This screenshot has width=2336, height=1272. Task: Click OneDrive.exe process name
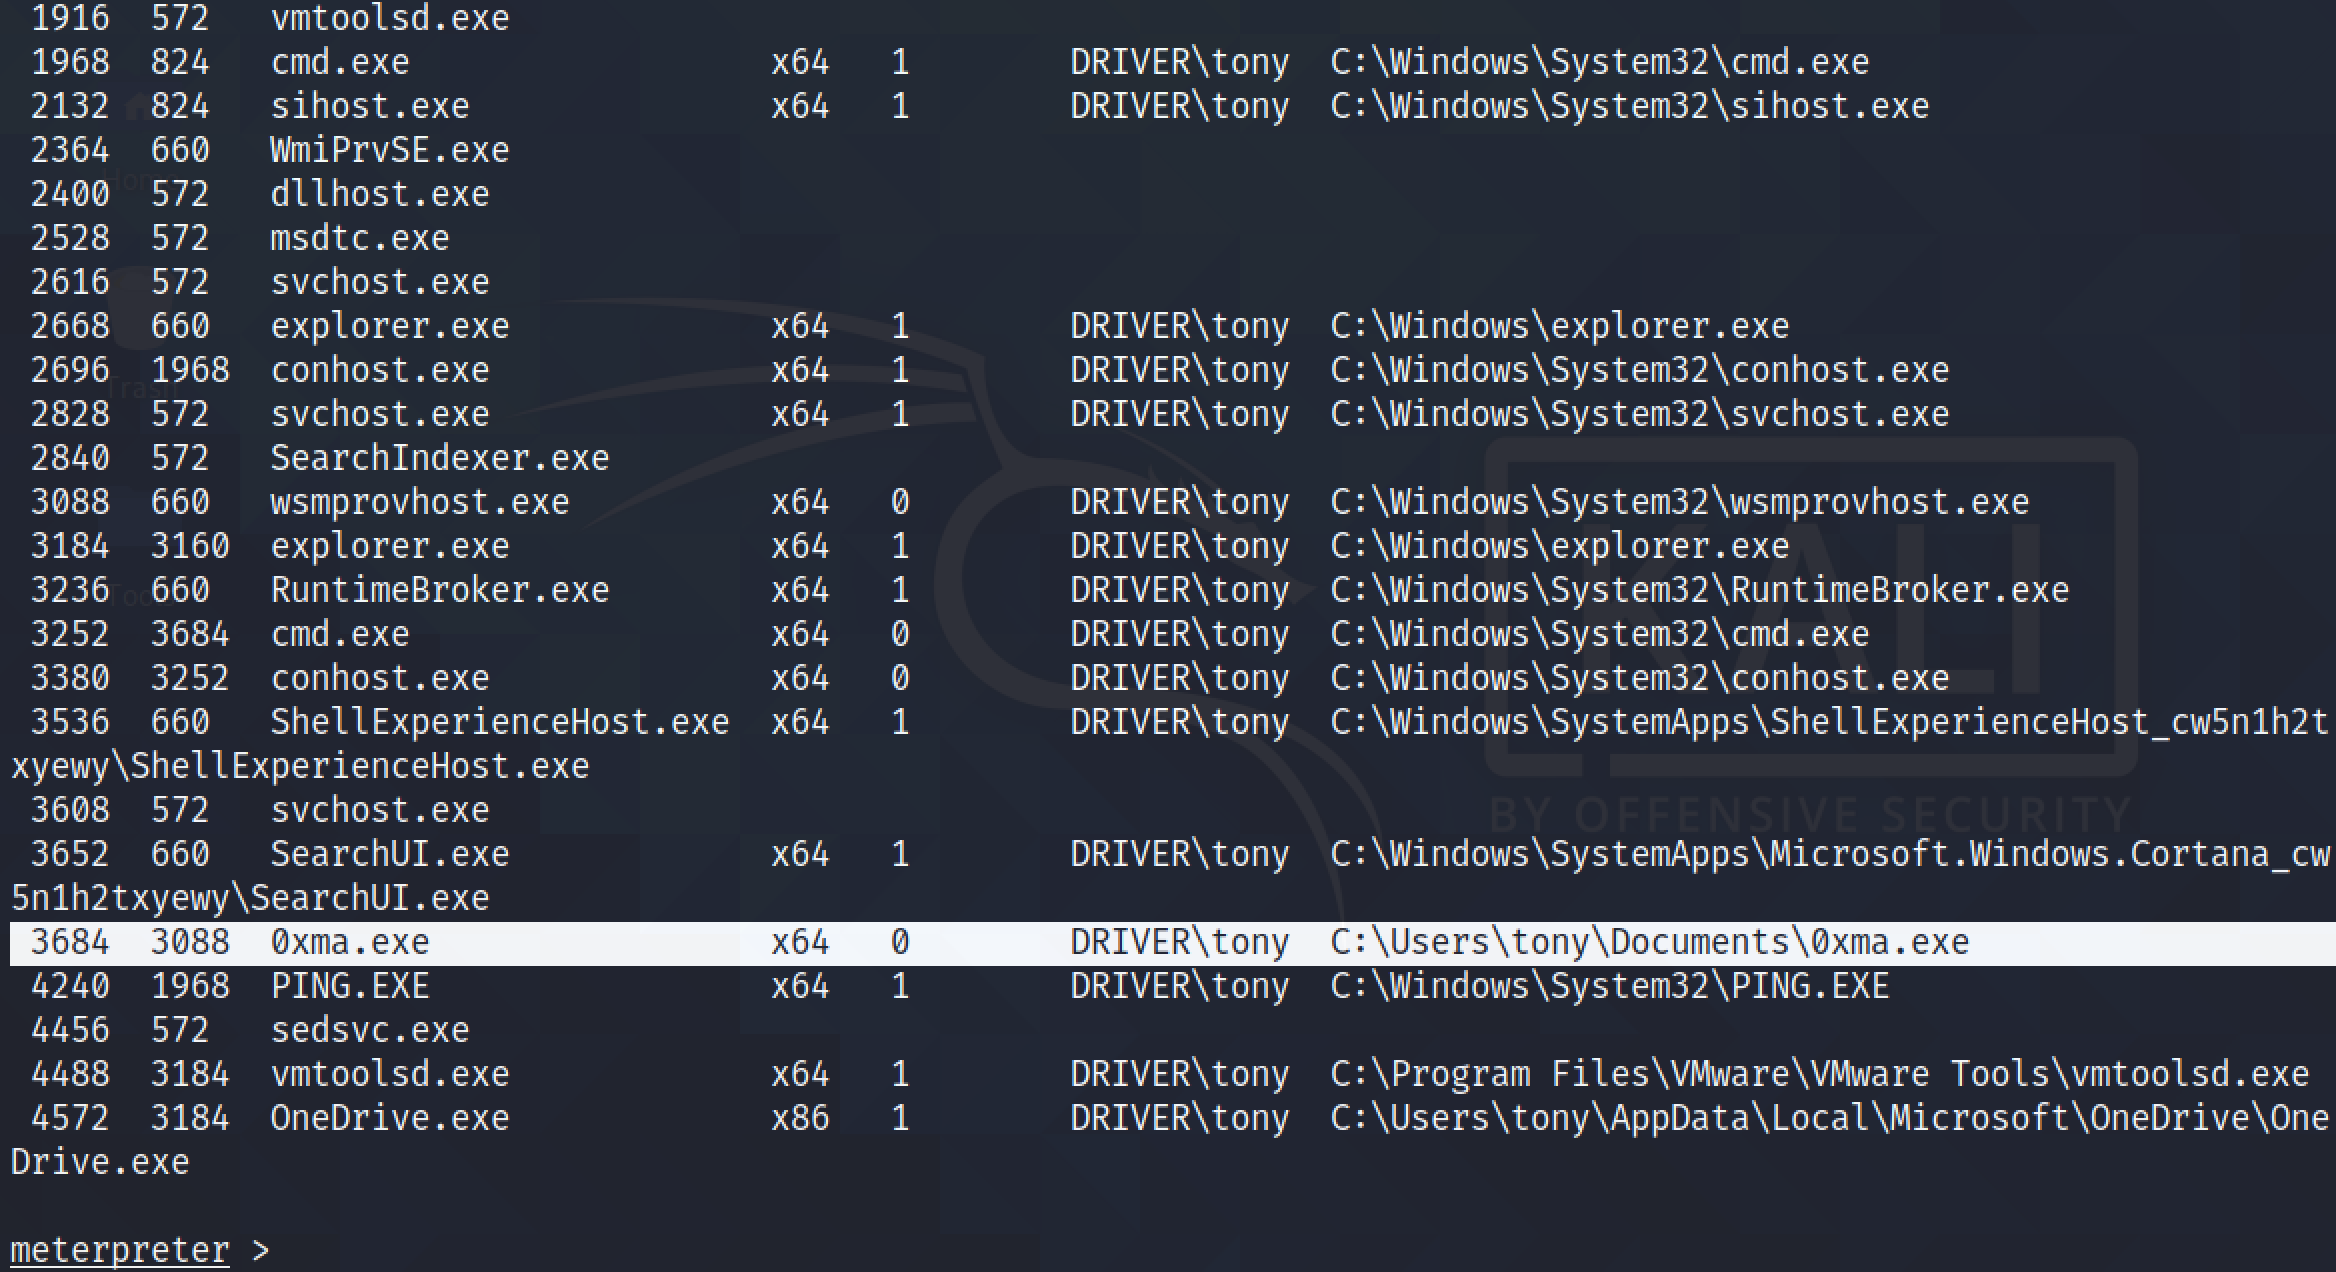tap(390, 1118)
